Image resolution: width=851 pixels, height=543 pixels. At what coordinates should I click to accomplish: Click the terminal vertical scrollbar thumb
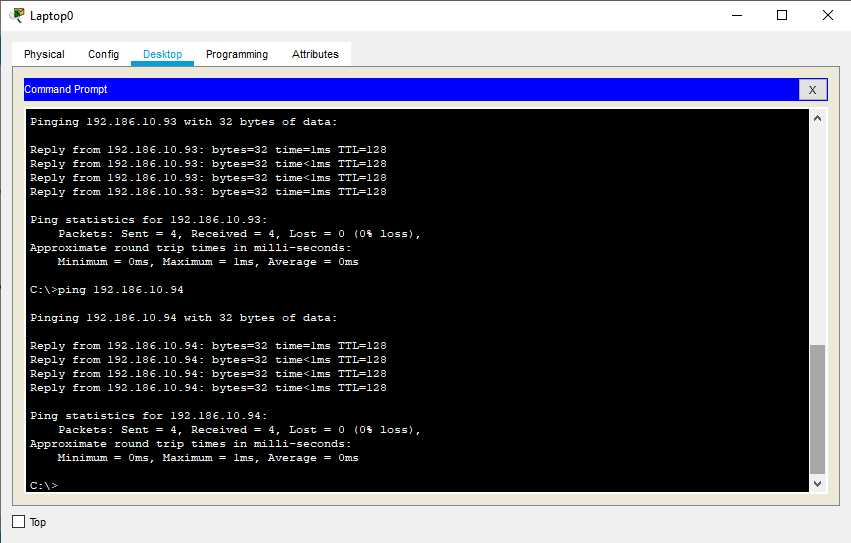(817, 409)
